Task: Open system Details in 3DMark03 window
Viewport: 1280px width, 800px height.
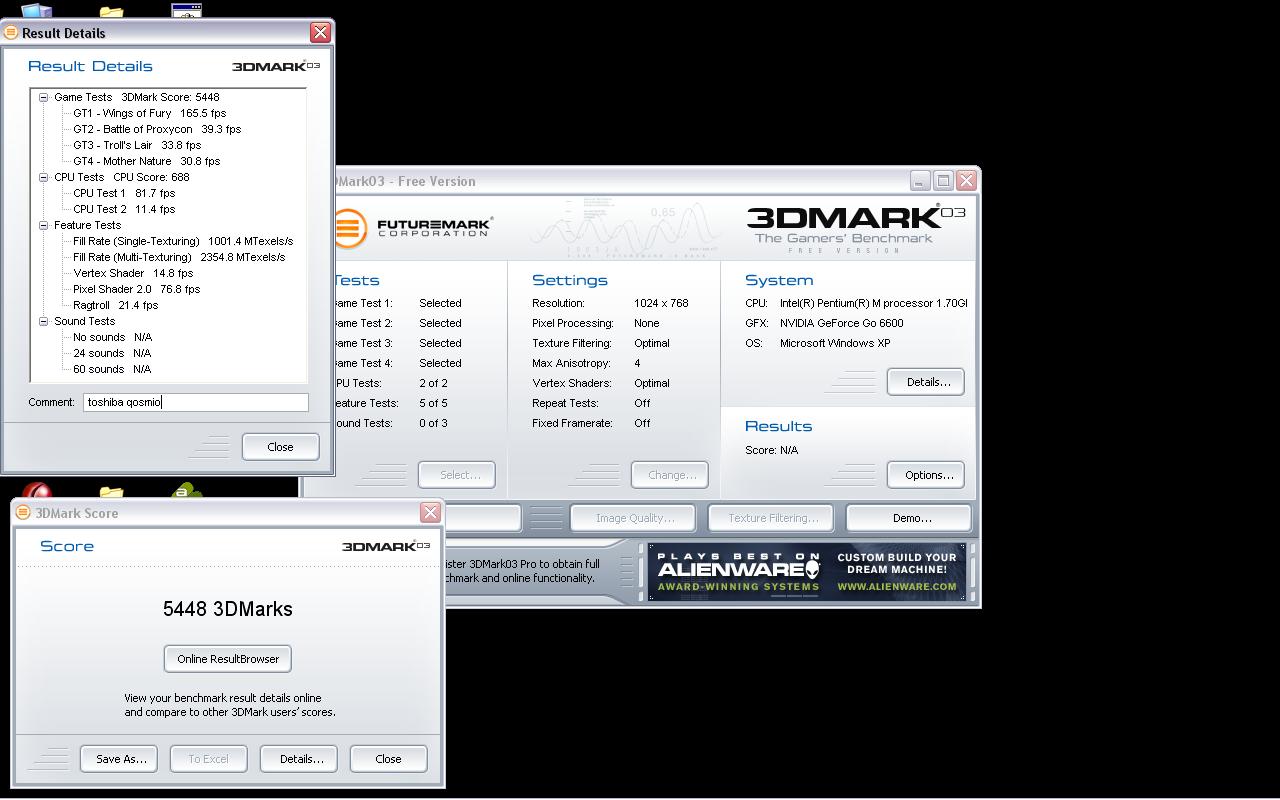Action: click(x=927, y=382)
